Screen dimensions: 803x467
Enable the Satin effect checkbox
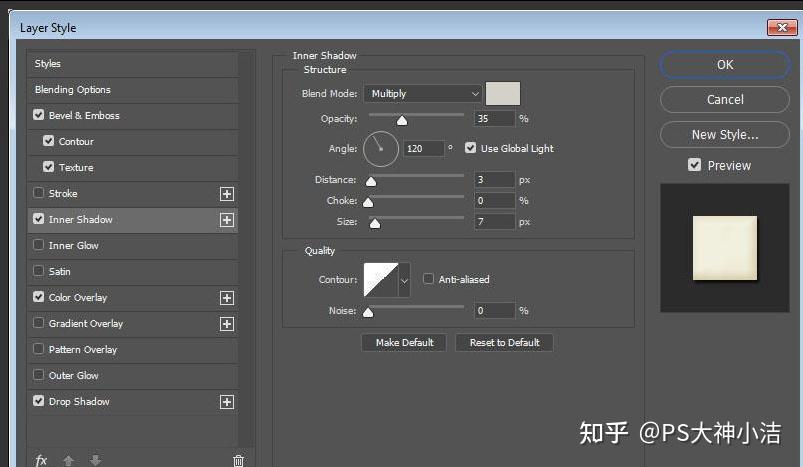tap(38, 271)
